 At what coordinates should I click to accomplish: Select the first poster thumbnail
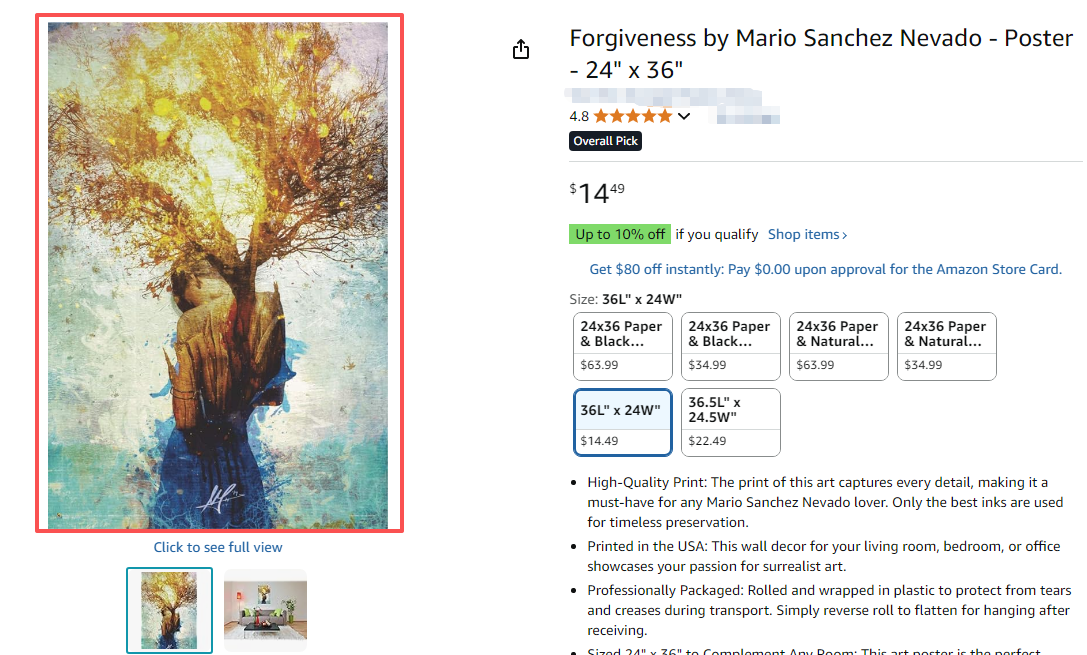[x=169, y=610]
